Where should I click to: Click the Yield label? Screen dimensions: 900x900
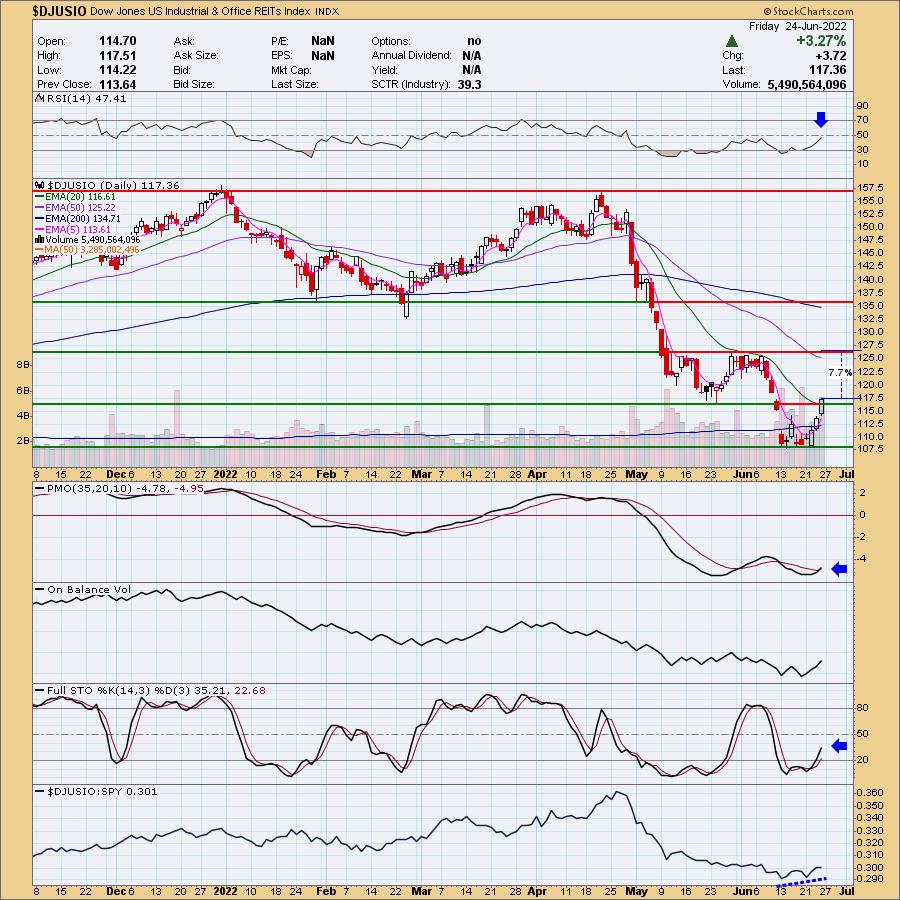click(384, 70)
